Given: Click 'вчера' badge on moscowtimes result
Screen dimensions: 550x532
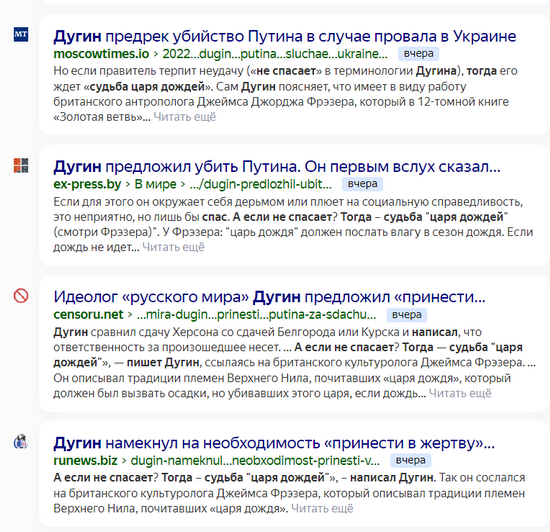Looking at the screenshot, I should 418,54.
